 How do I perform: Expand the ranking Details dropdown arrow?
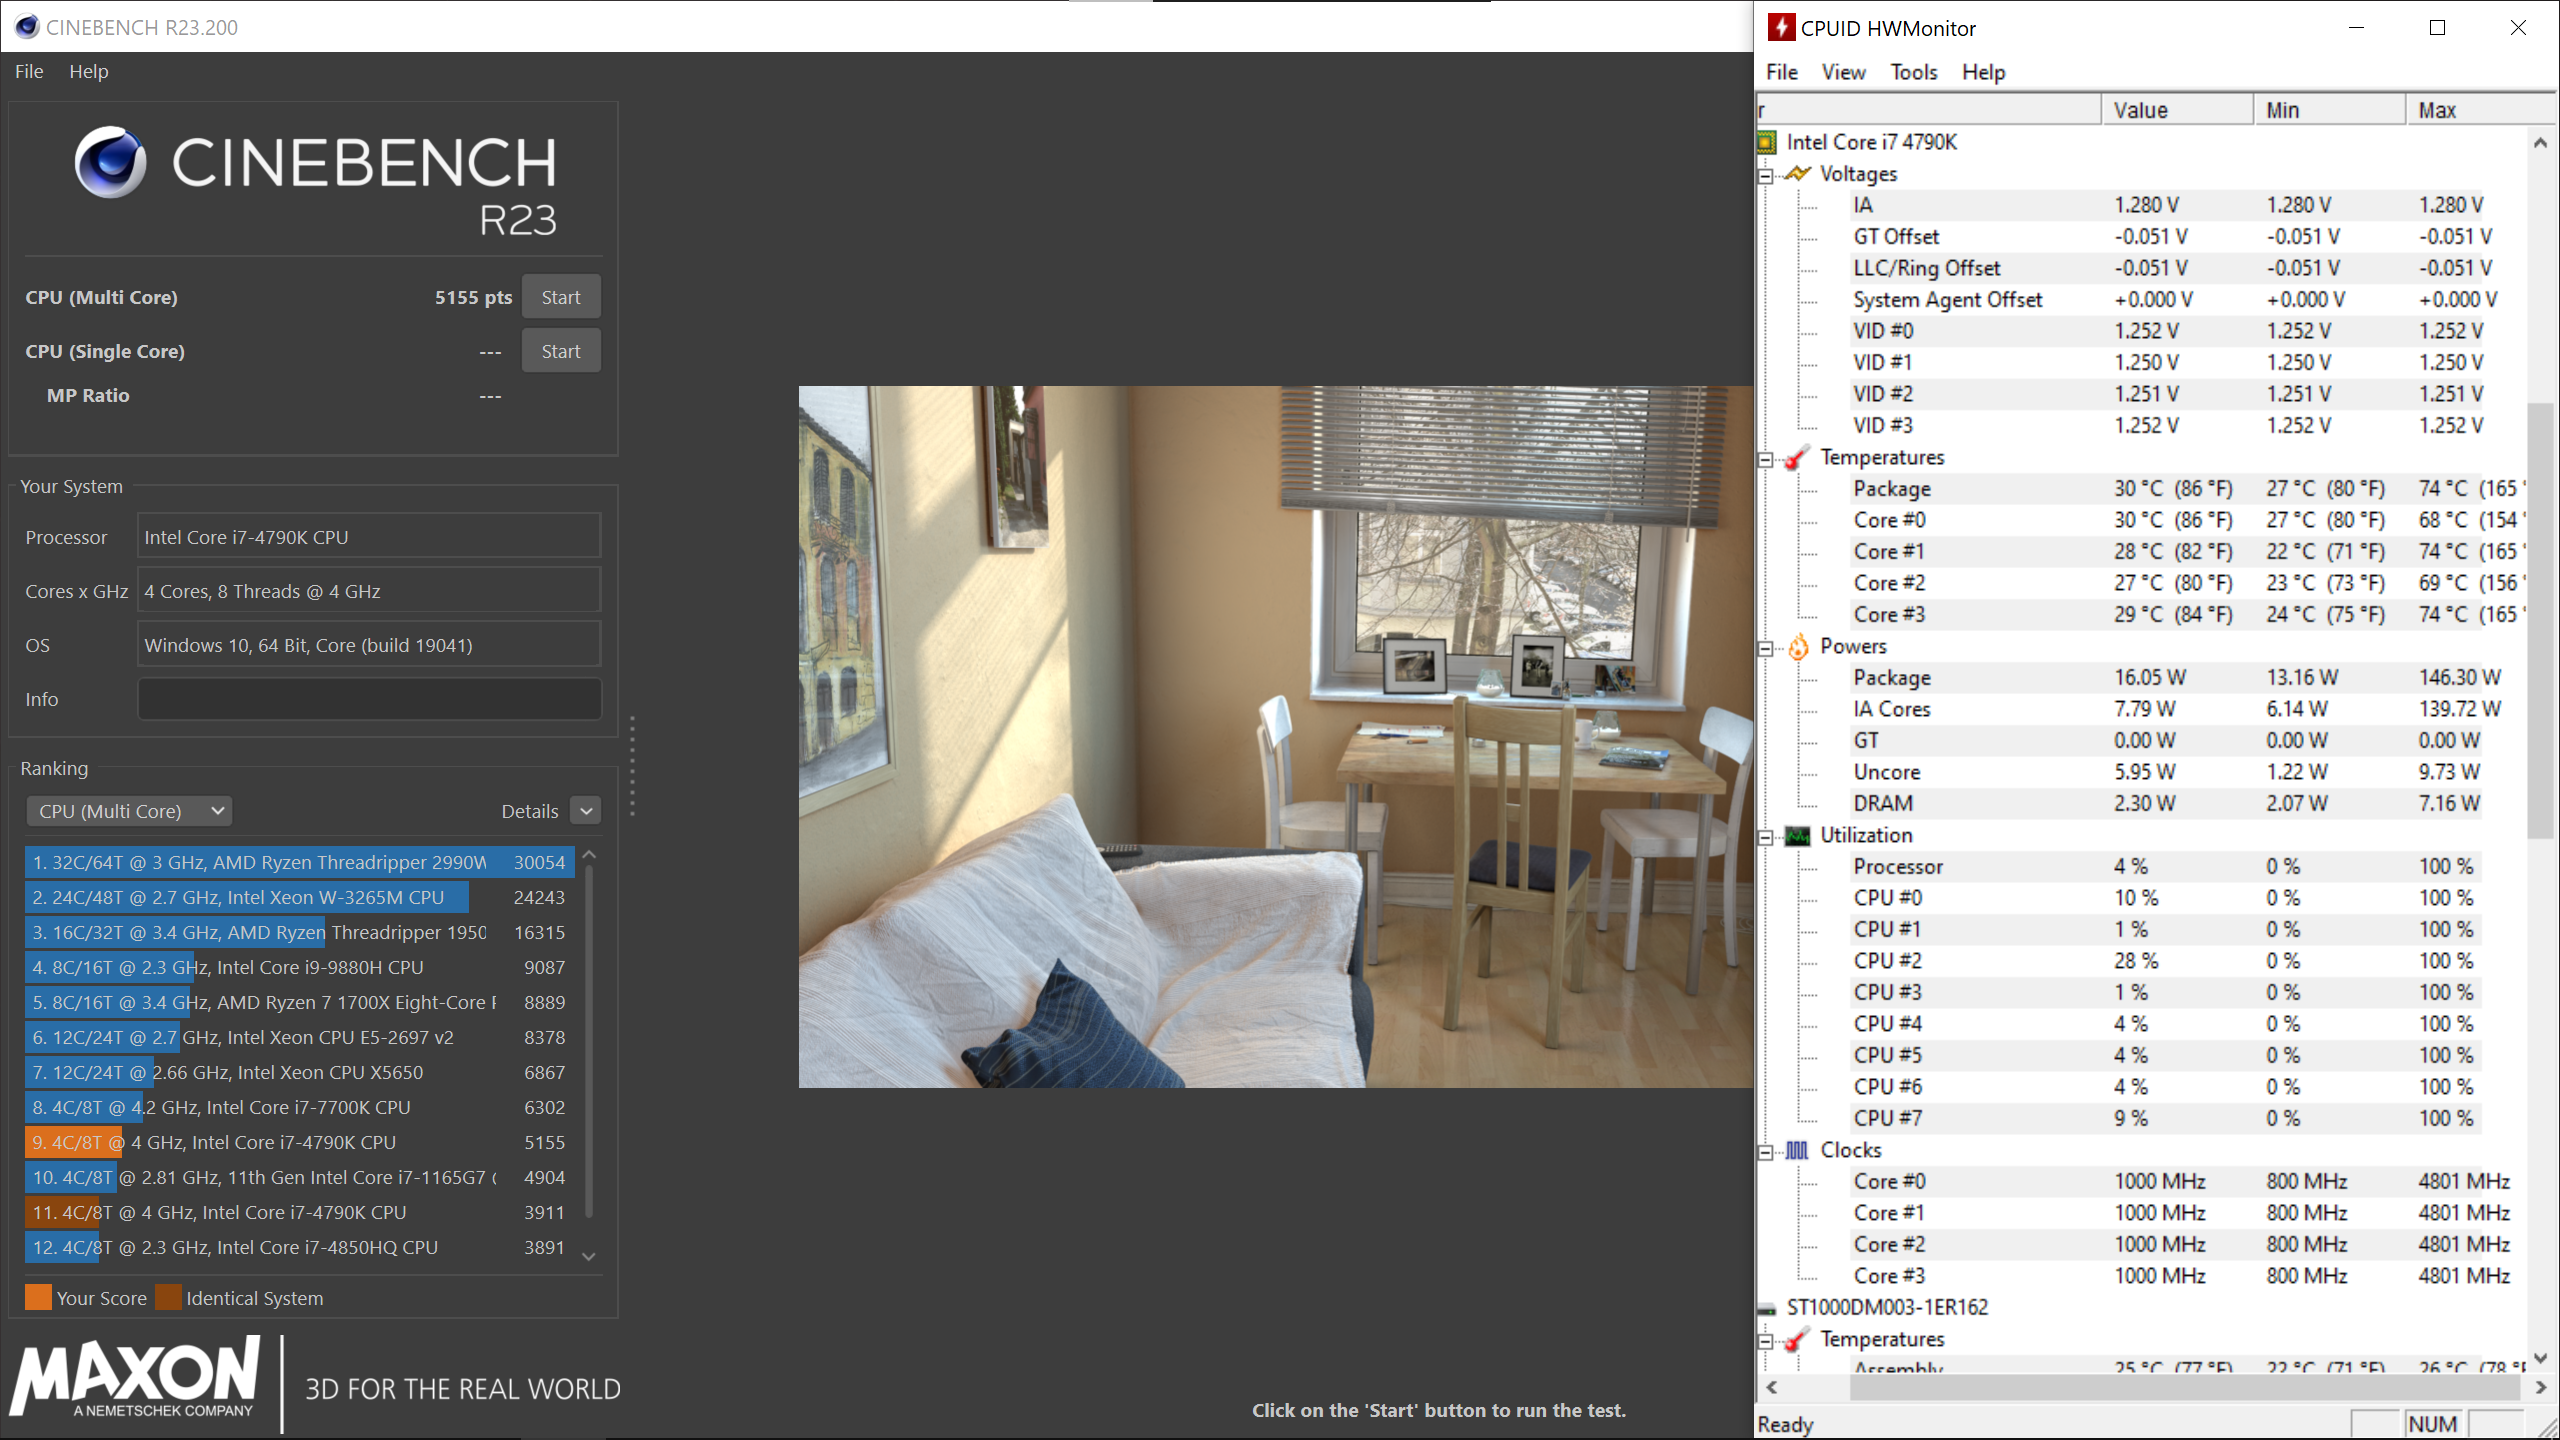587,811
